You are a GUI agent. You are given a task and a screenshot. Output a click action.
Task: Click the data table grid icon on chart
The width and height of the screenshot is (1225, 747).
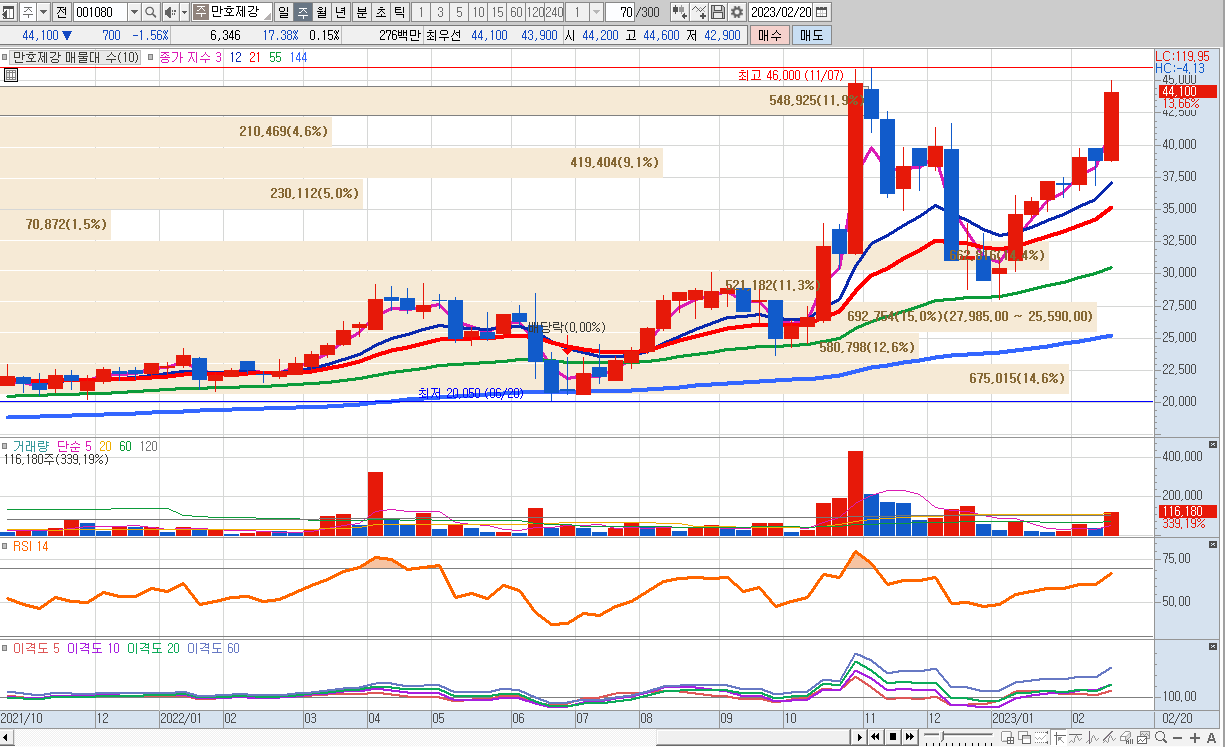click(x=10, y=75)
